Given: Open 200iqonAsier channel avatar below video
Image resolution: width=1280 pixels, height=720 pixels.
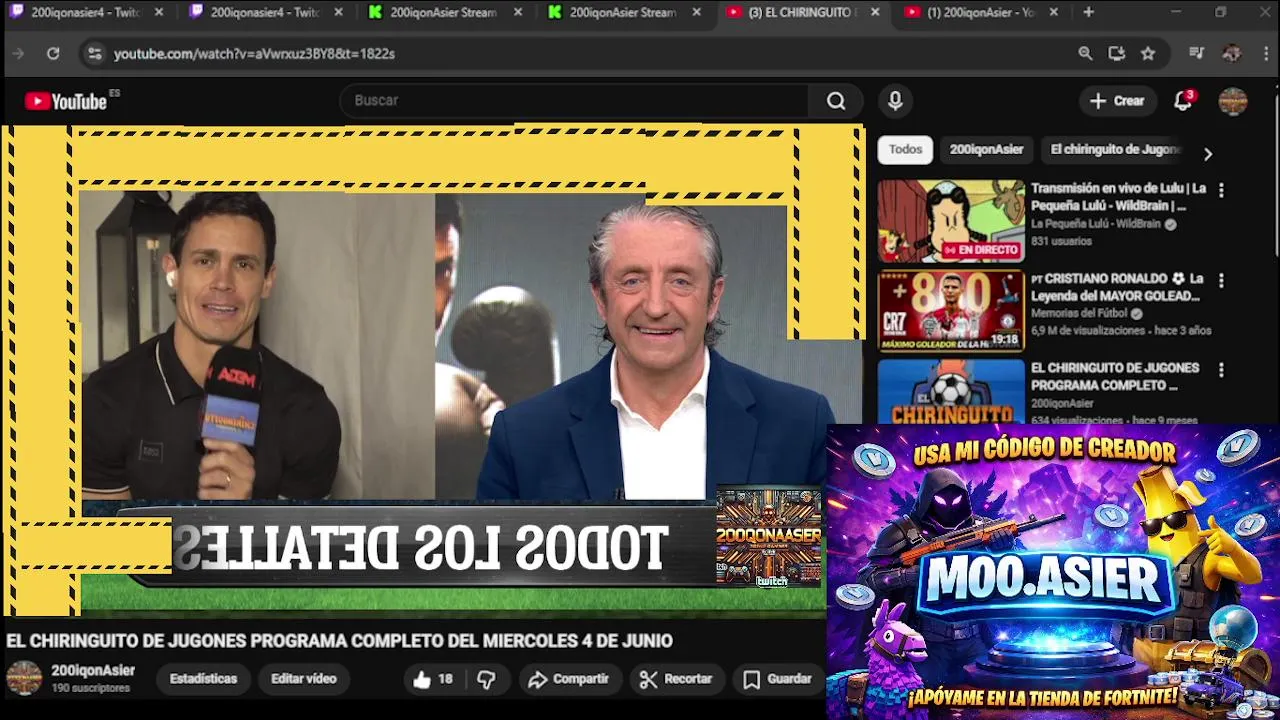Looking at the screenshot, I should (x=24, y=677).
